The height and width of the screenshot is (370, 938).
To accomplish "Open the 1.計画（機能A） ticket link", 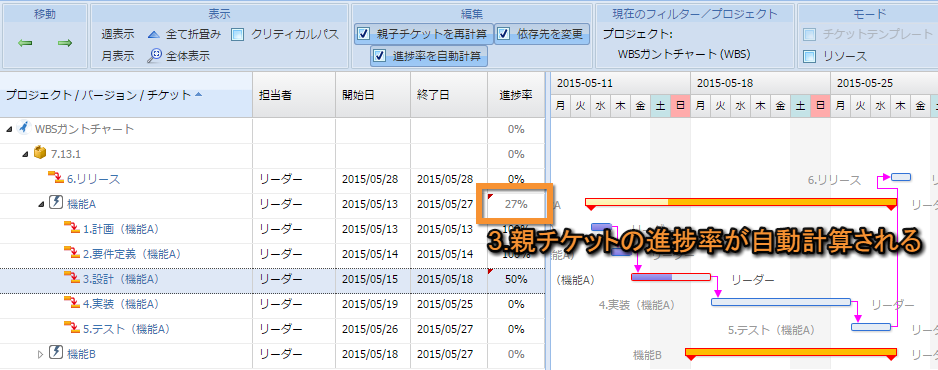I will (121, 229).
